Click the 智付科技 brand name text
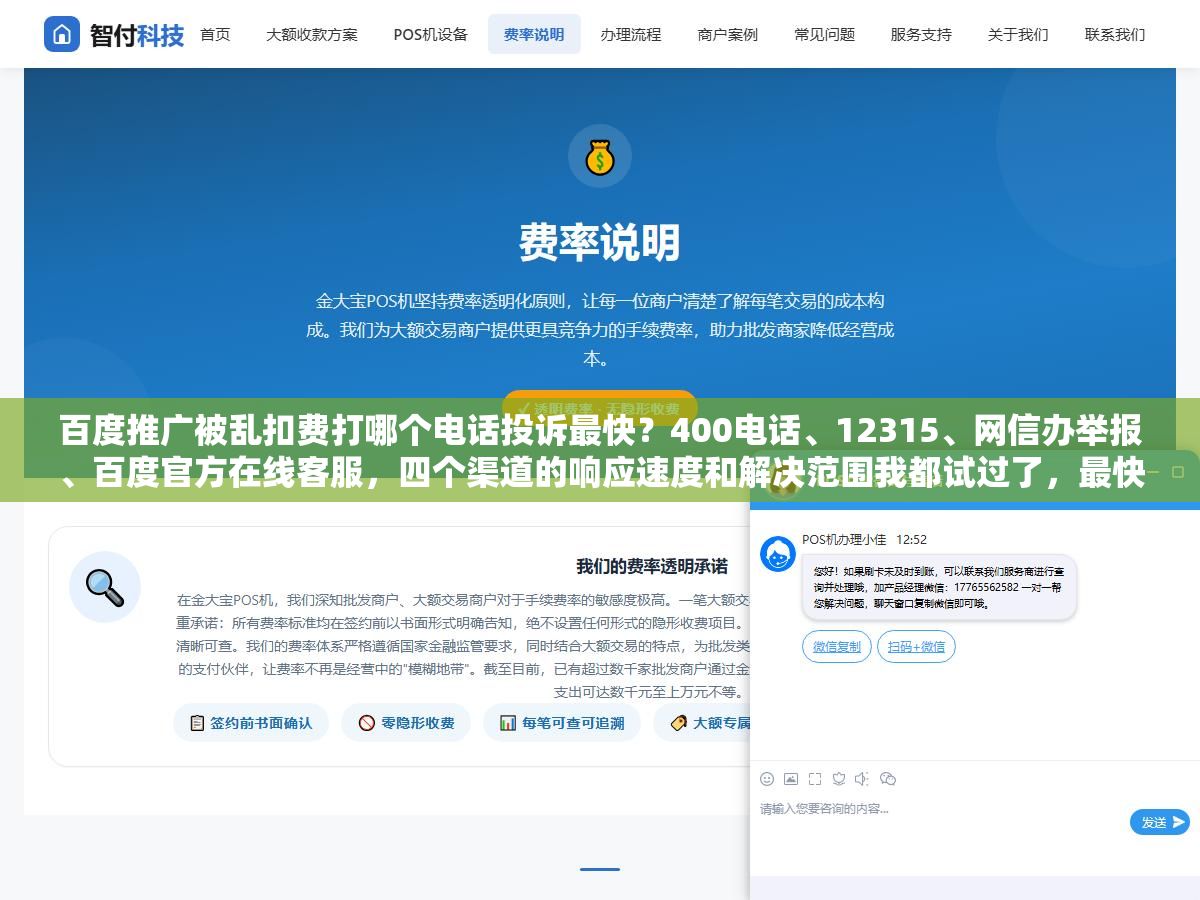Screen dimensions: 1200x900 tap(137, 35)
